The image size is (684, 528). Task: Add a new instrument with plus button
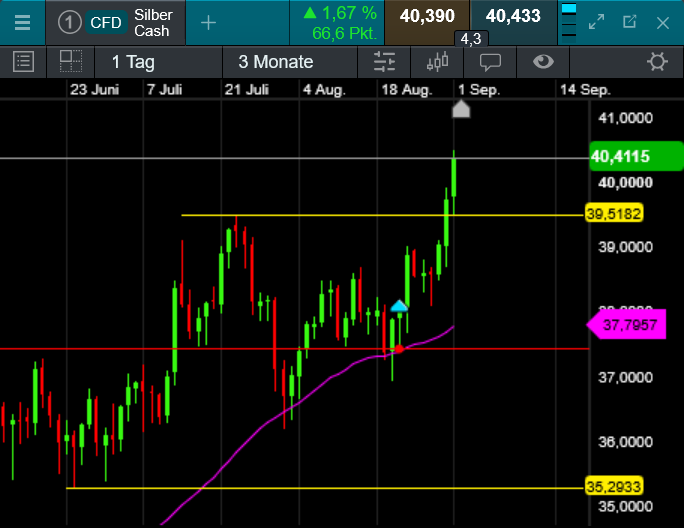(x=209, y=23)
